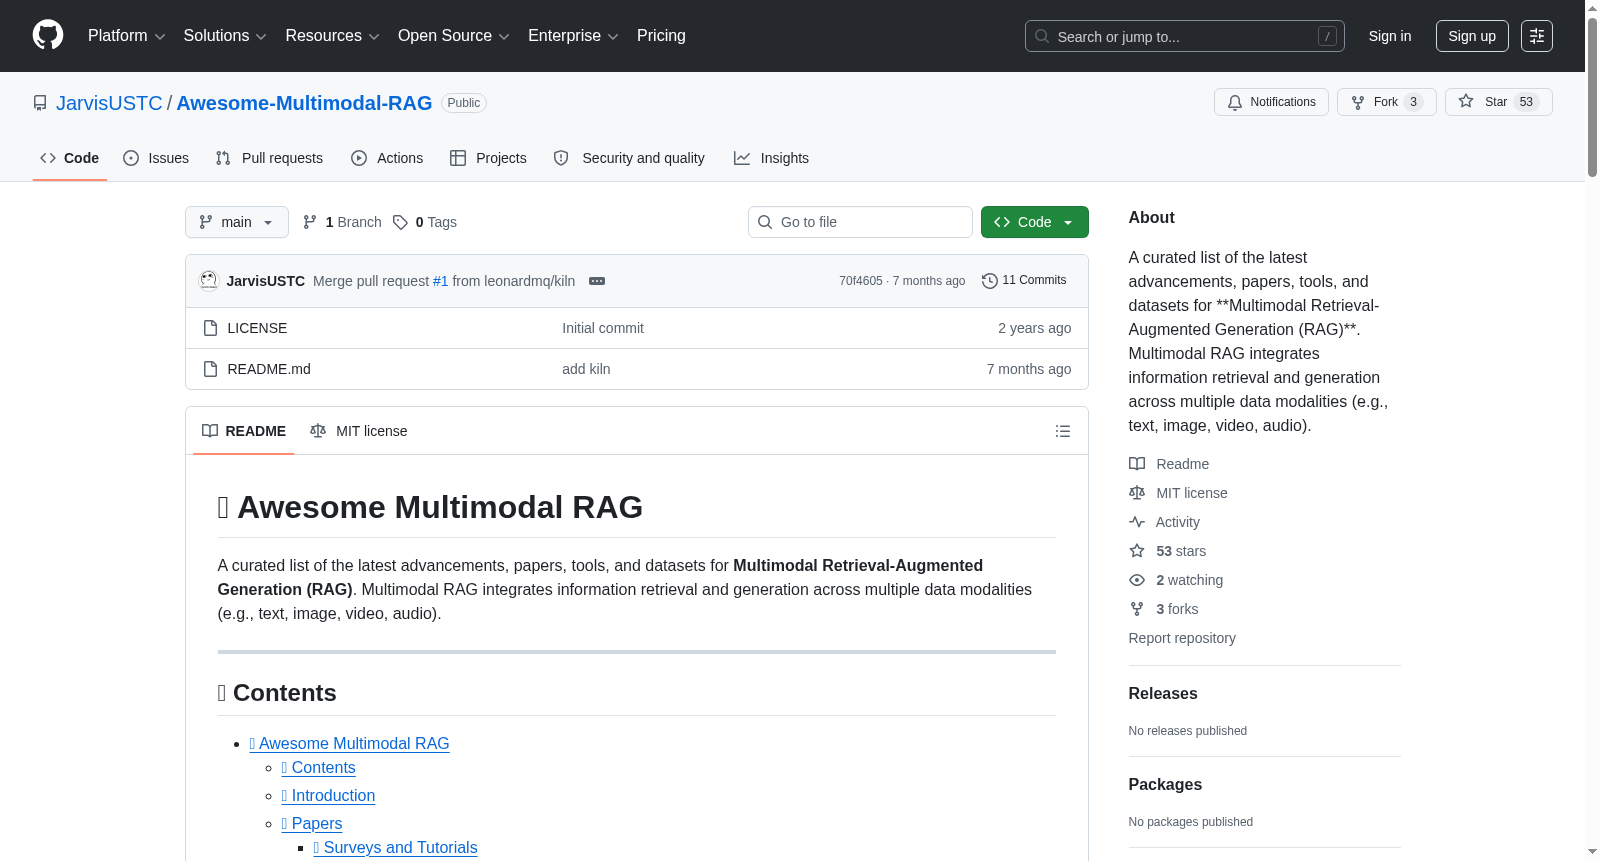Fork this repository
This screenshot has height=861, width=1600.
pyautogui.click(x=1386, y=102)
